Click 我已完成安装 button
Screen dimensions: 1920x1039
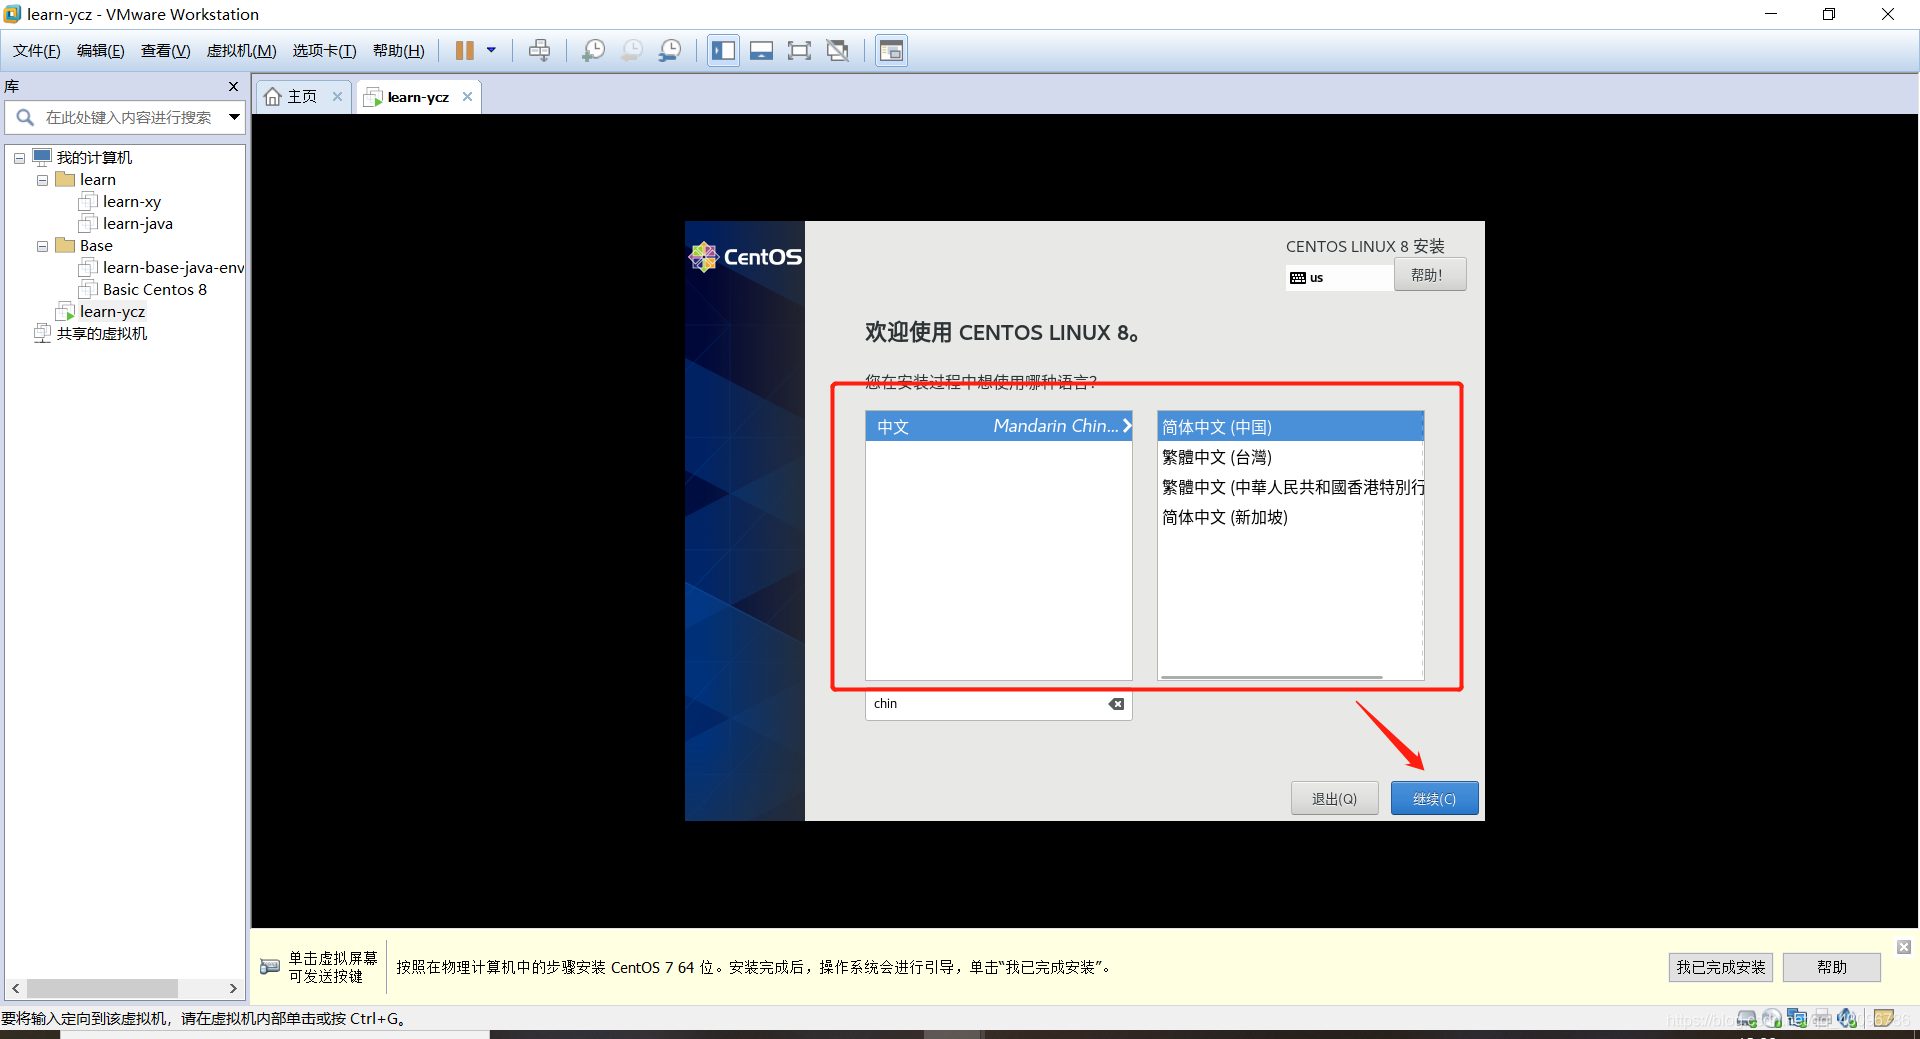pos(1720,967)
